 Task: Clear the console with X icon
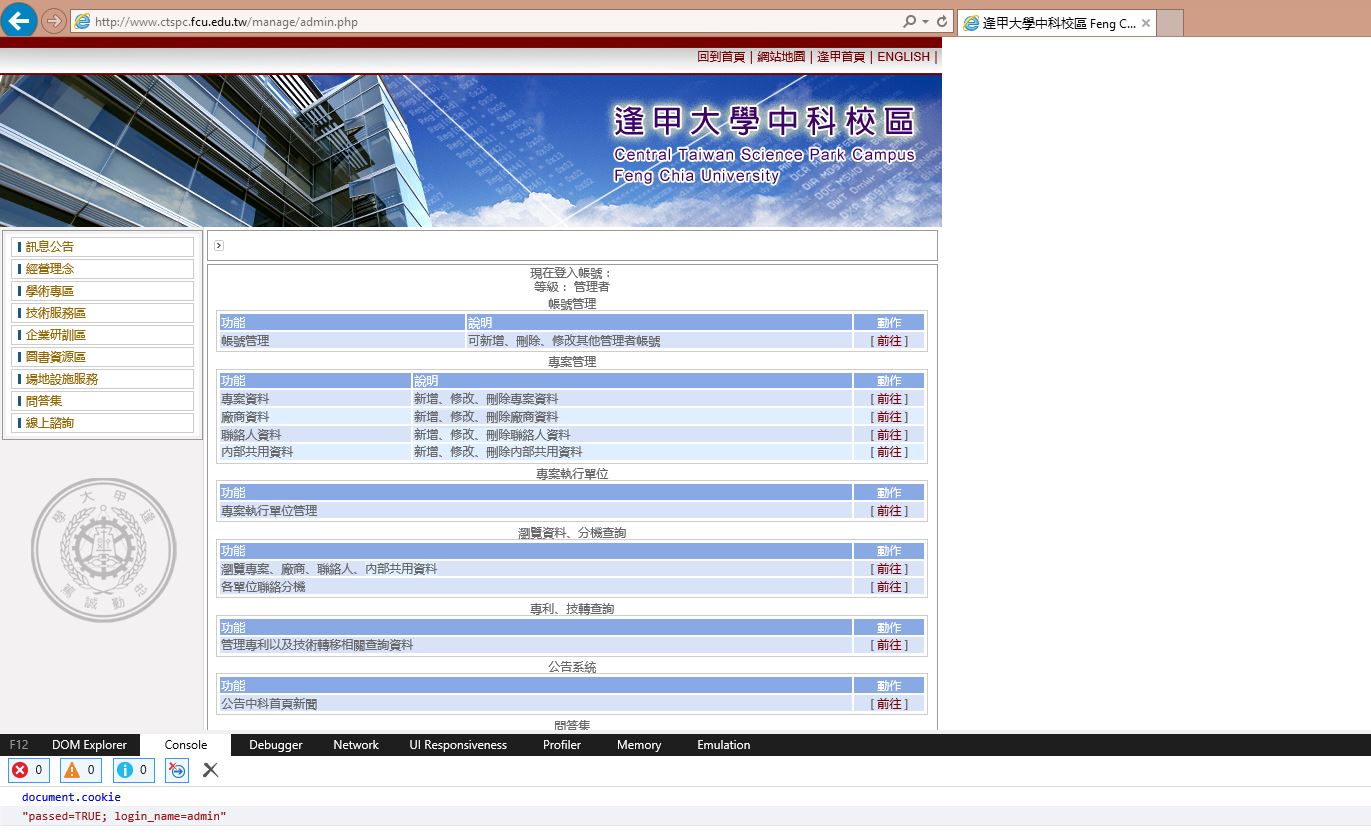pyautogui.click(x=210, y=770)
